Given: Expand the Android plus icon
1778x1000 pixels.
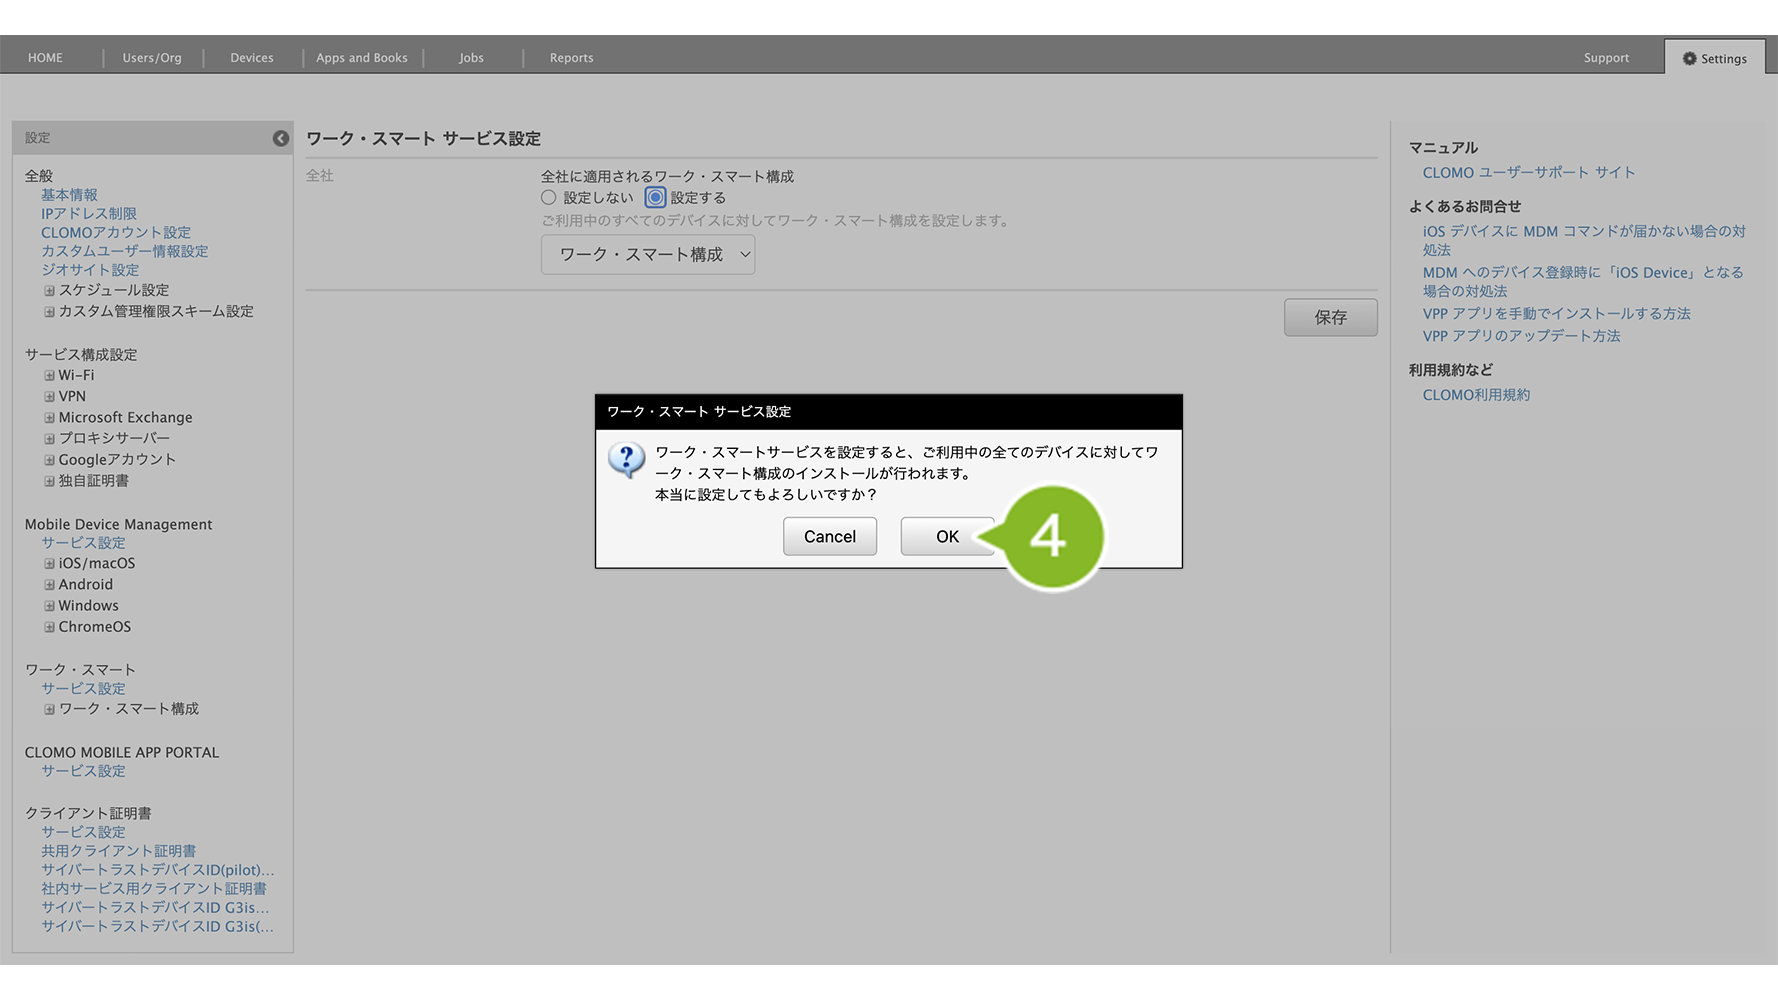Looking at the screenshot, I should coord(49,585).
